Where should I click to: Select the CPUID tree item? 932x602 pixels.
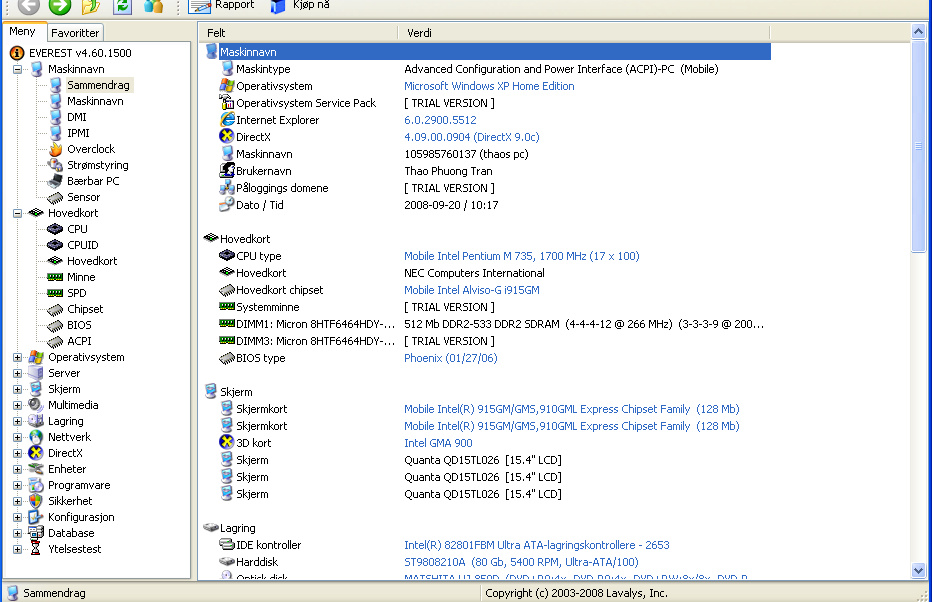tap(82, 245)
